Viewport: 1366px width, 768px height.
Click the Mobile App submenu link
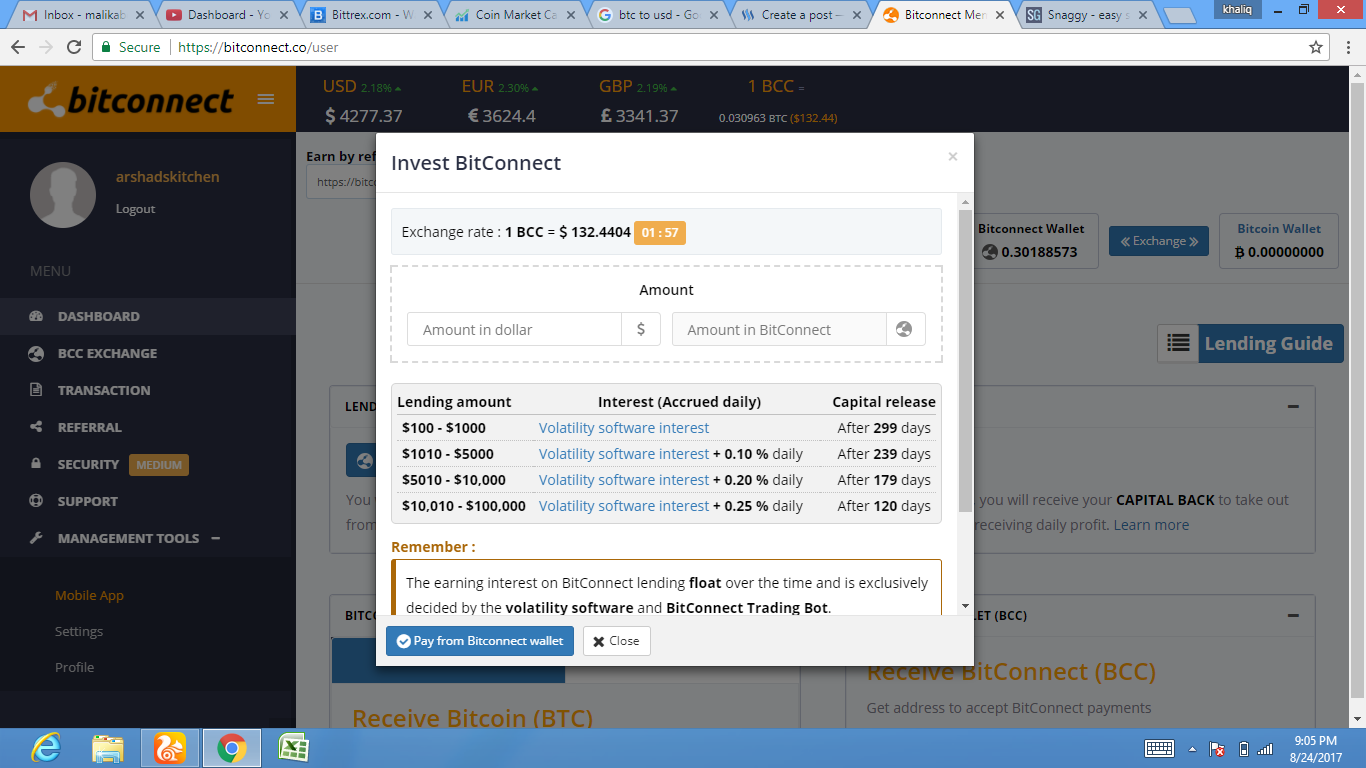(89, 595)
